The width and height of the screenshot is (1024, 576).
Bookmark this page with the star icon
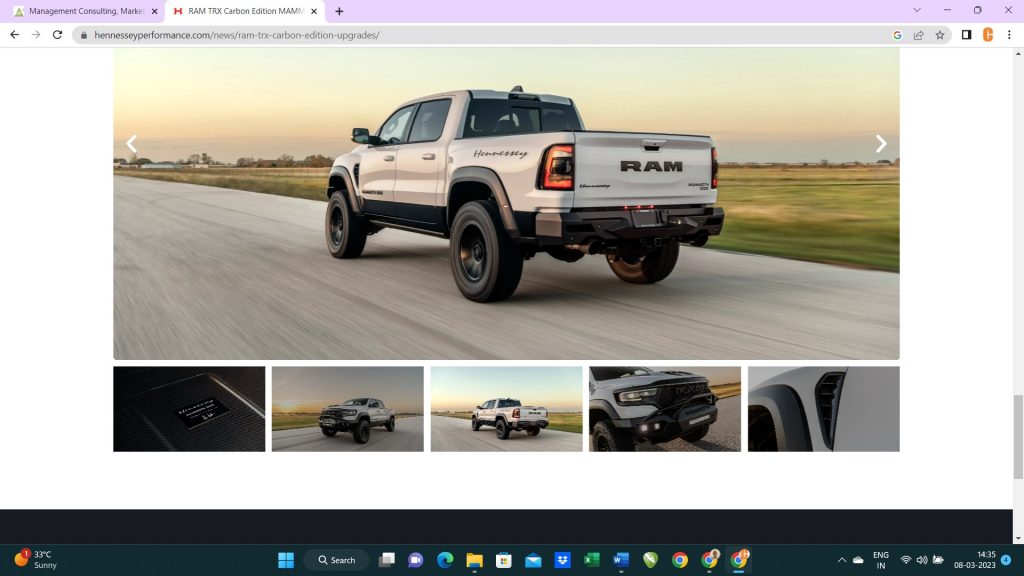(940, 35)
